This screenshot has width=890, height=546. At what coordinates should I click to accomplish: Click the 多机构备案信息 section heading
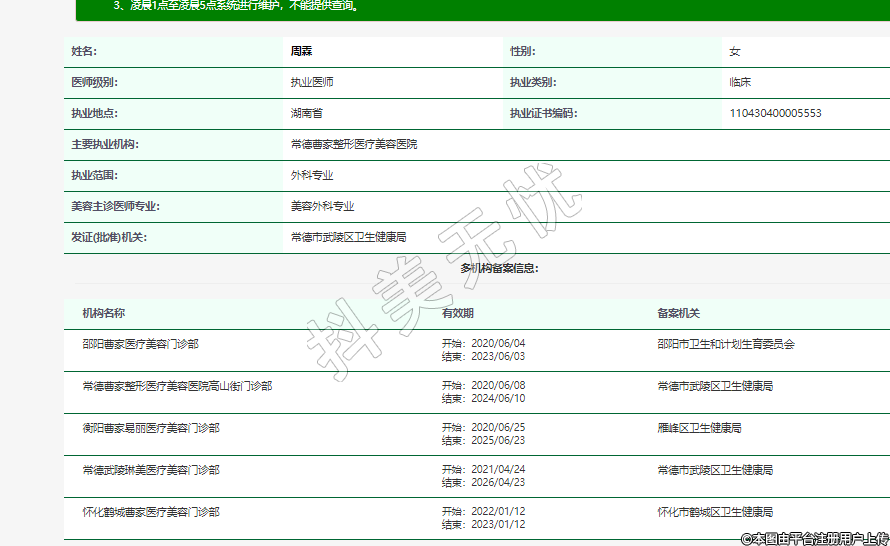[x=499, y=268]
